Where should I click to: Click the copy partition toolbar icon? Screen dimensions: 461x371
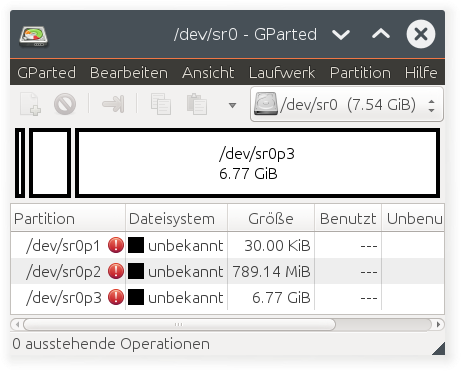161,104
